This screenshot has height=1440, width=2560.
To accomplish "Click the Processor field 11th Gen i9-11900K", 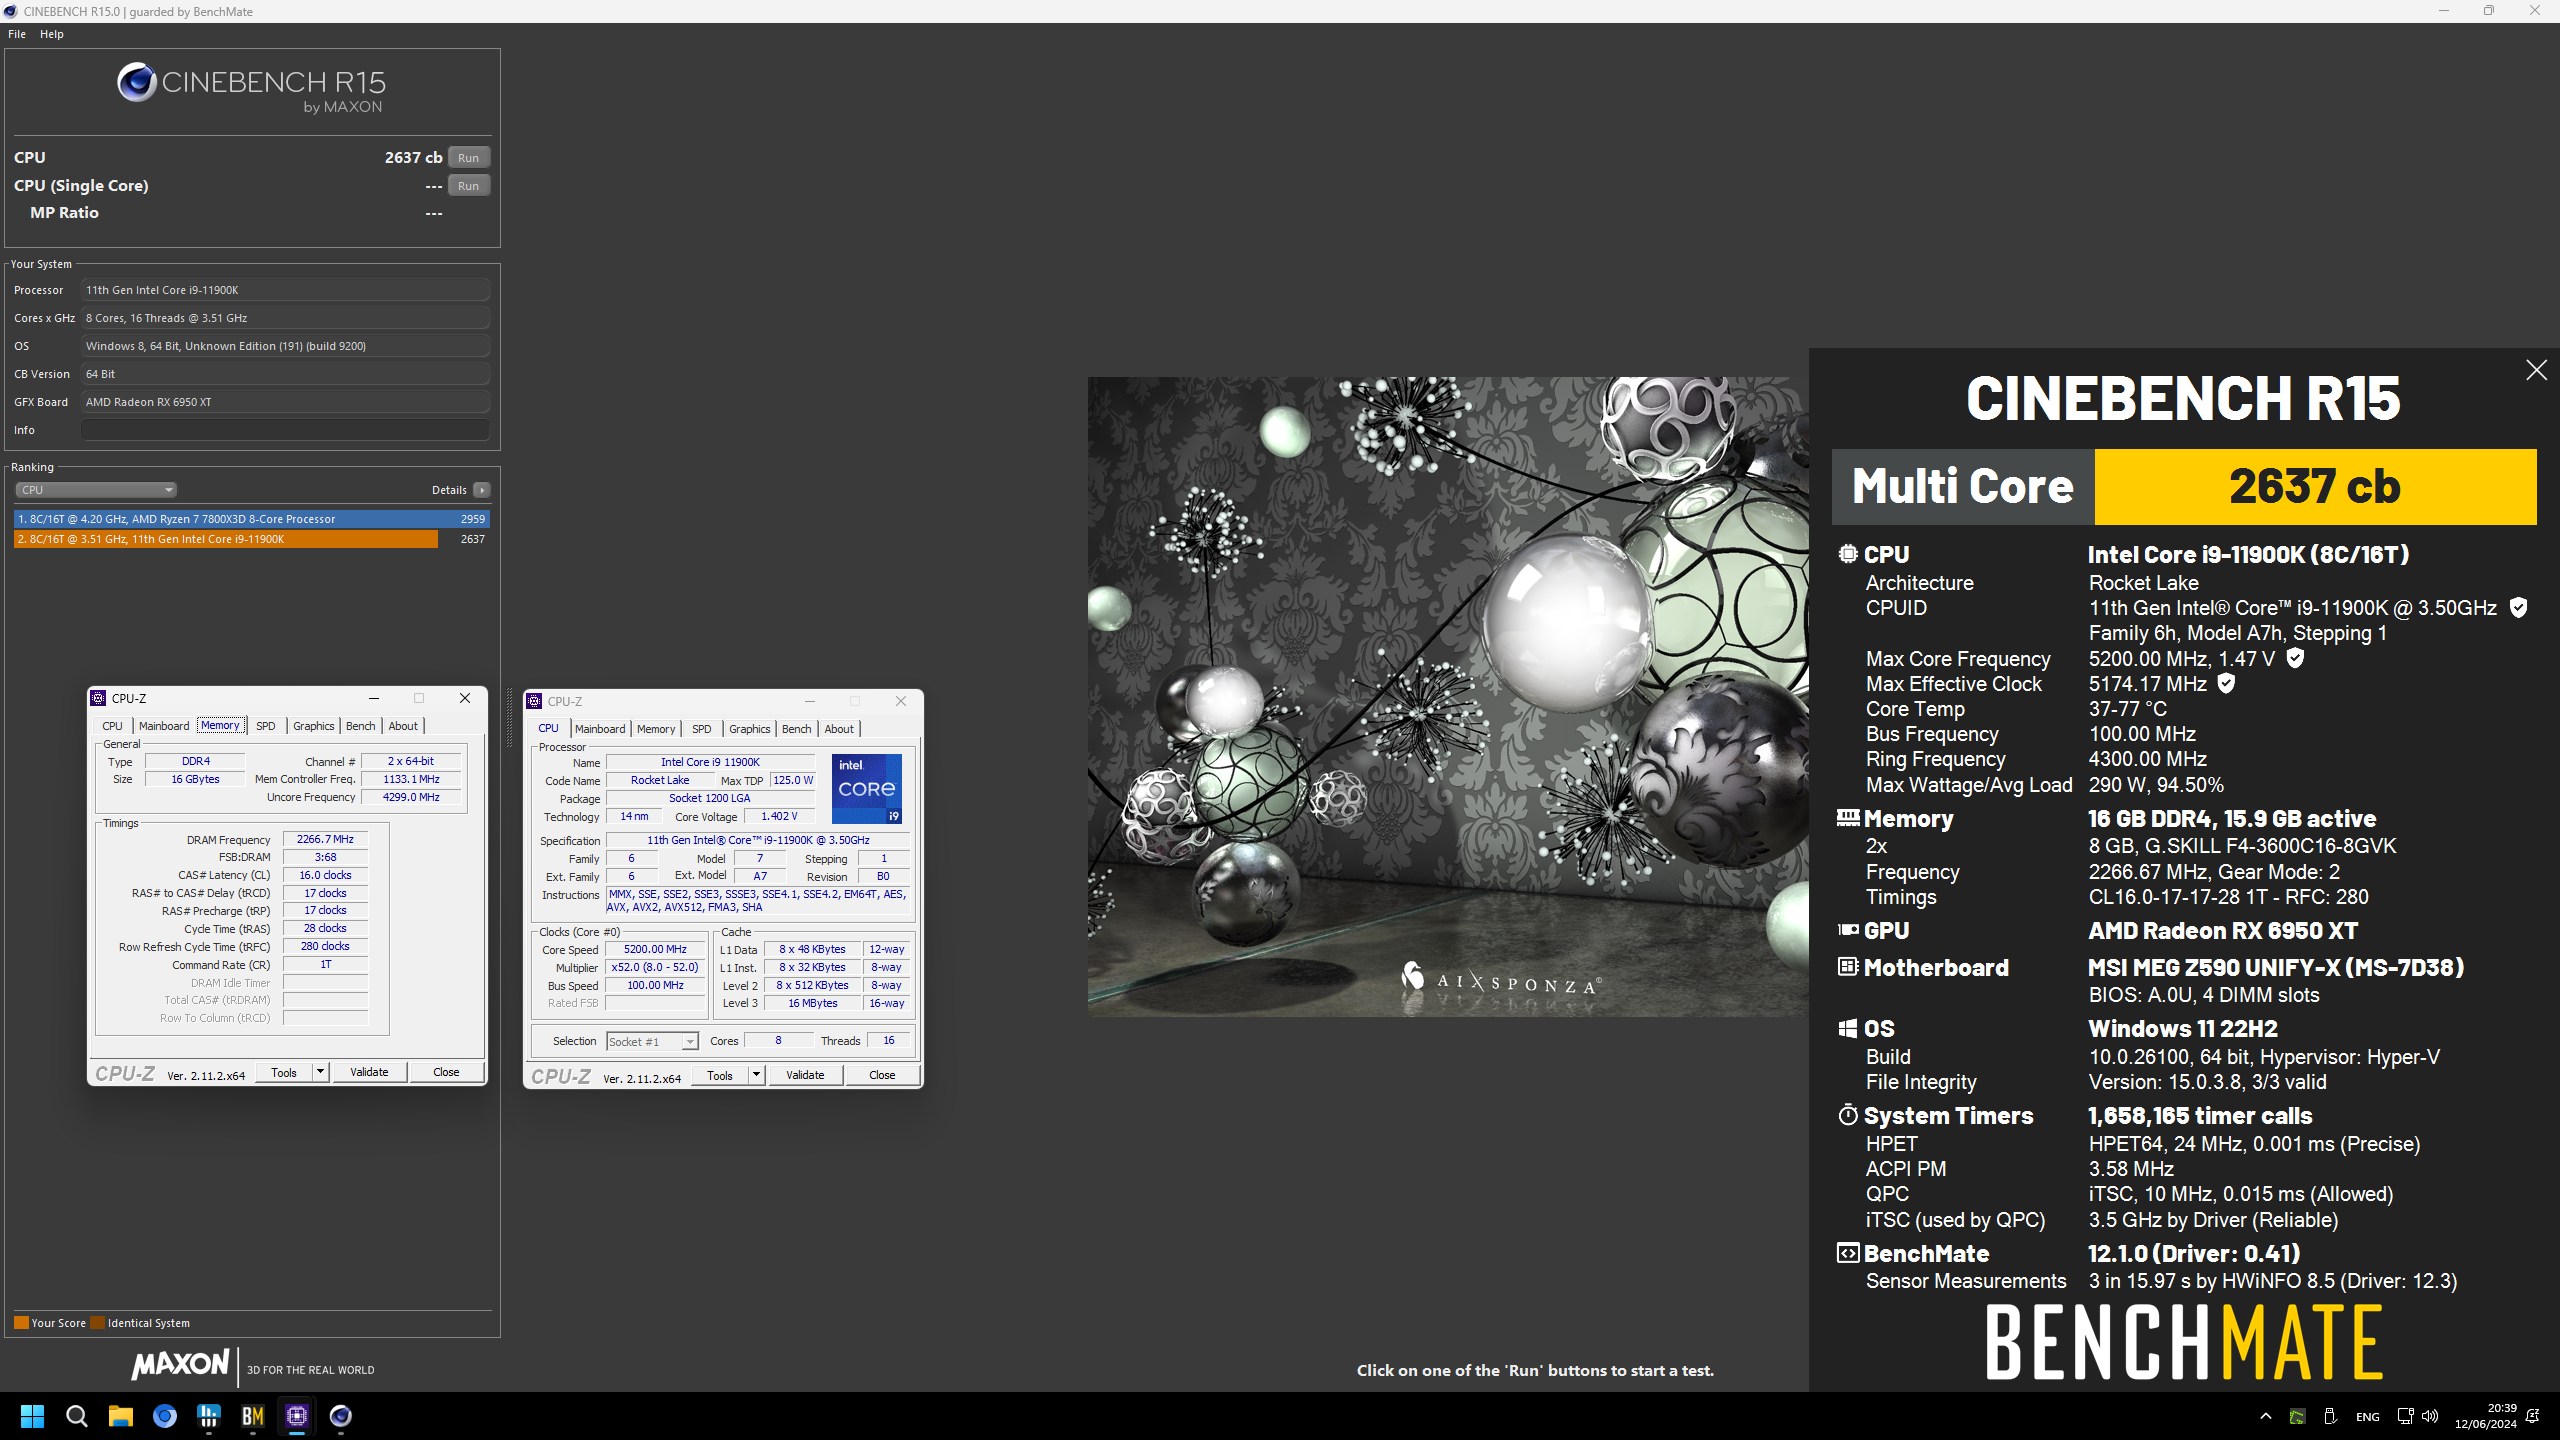I will pyautogui.click(x=286, y=290).
